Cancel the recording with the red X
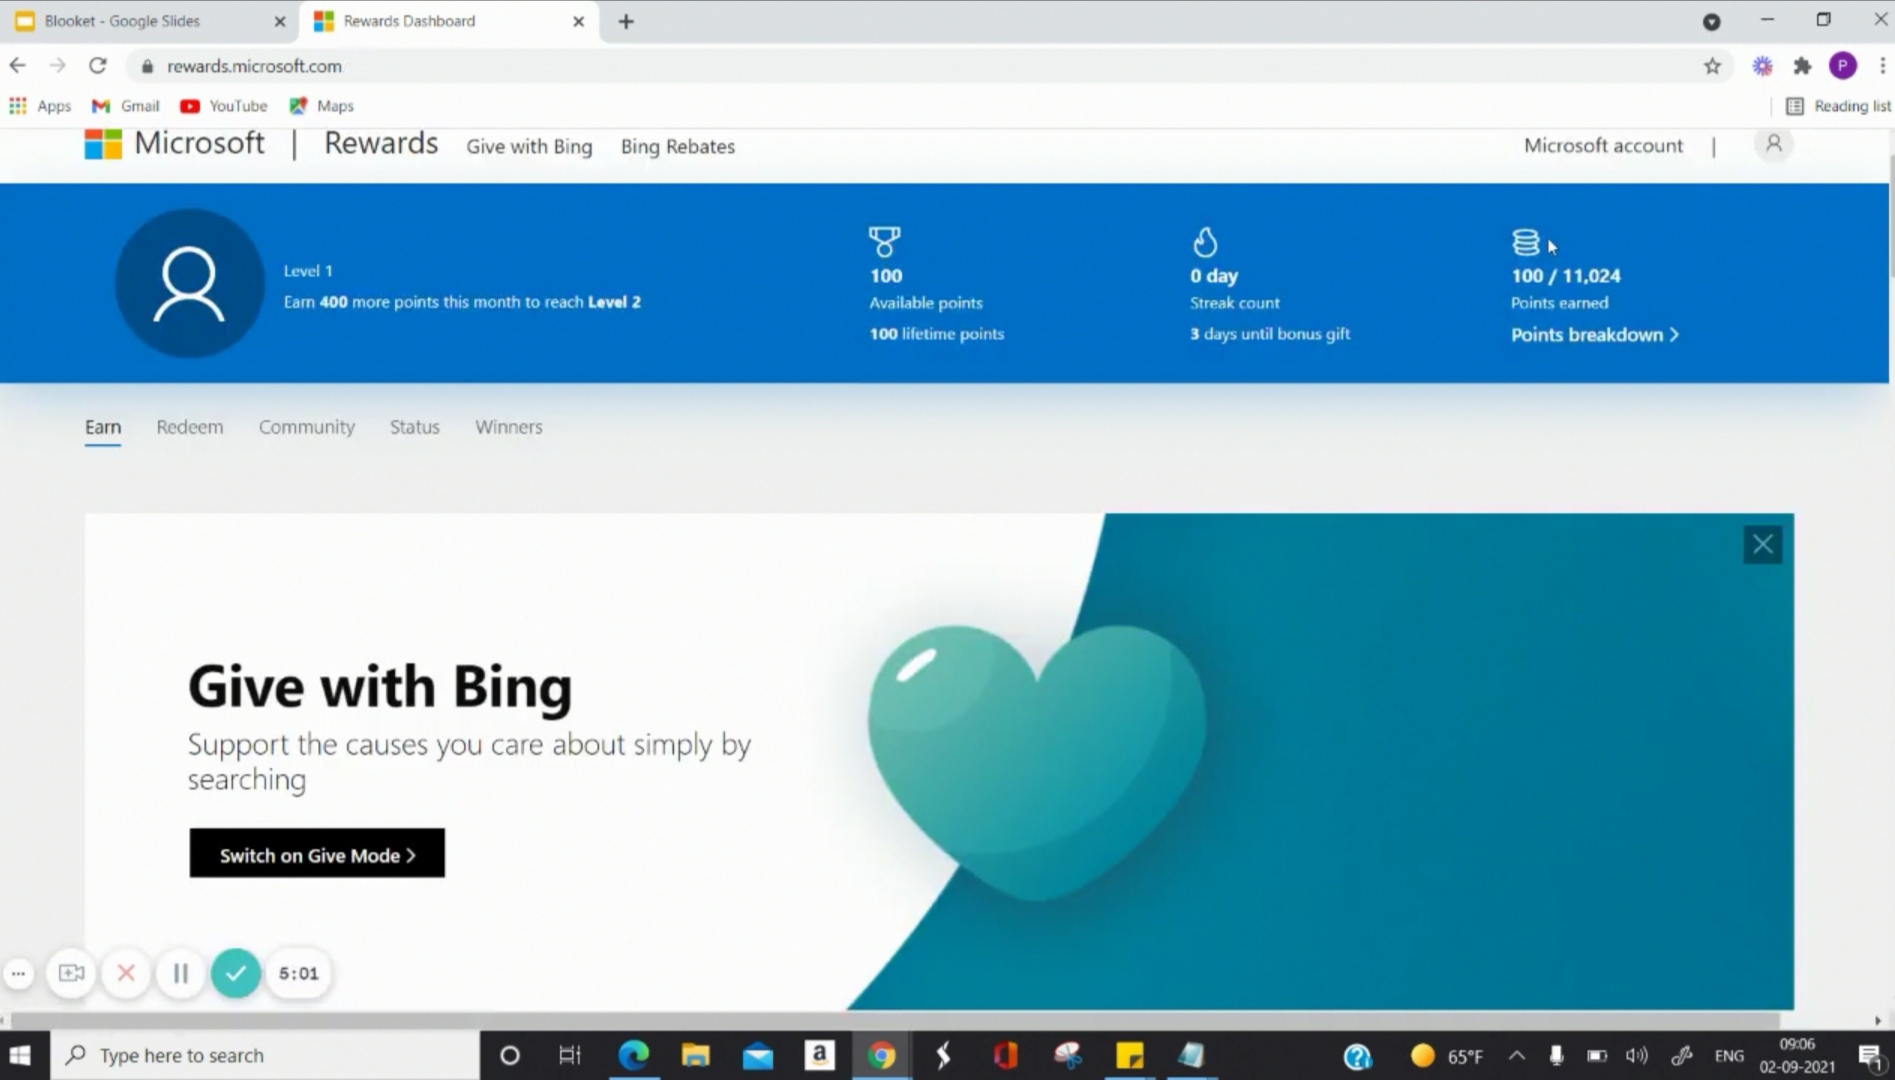This screenshot has height=1080, width=1895. [x=126, y=973]
